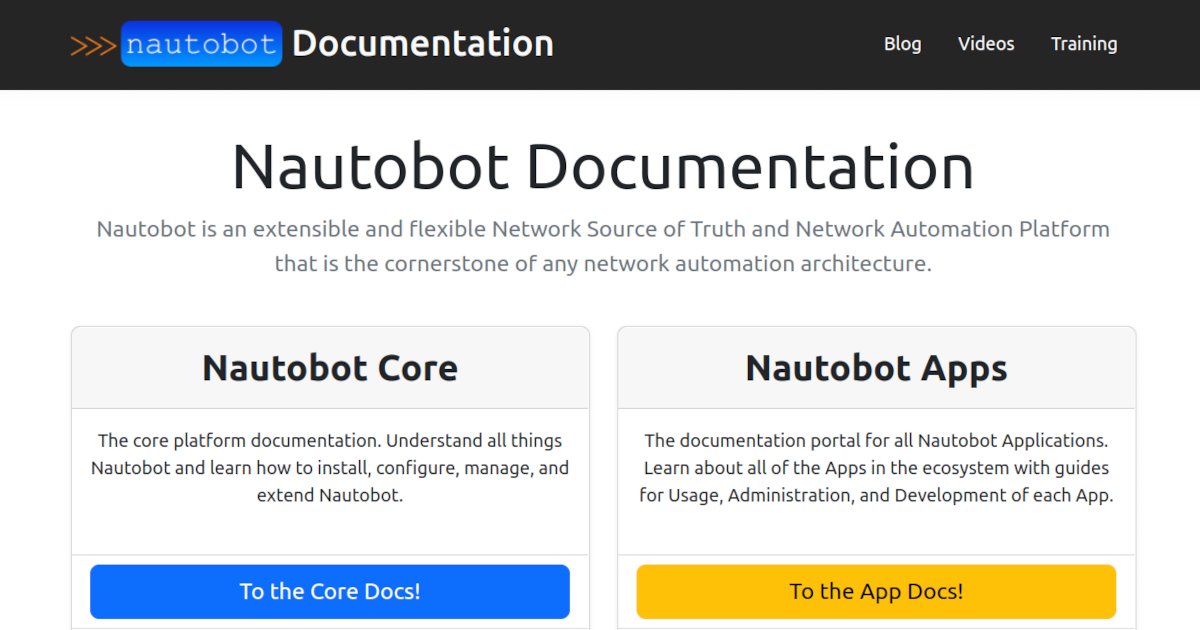The width and height of the screenshot is (1200, 630).
Task: Click the Nautobot Documentation main heading
Action: tap(603, 166)
